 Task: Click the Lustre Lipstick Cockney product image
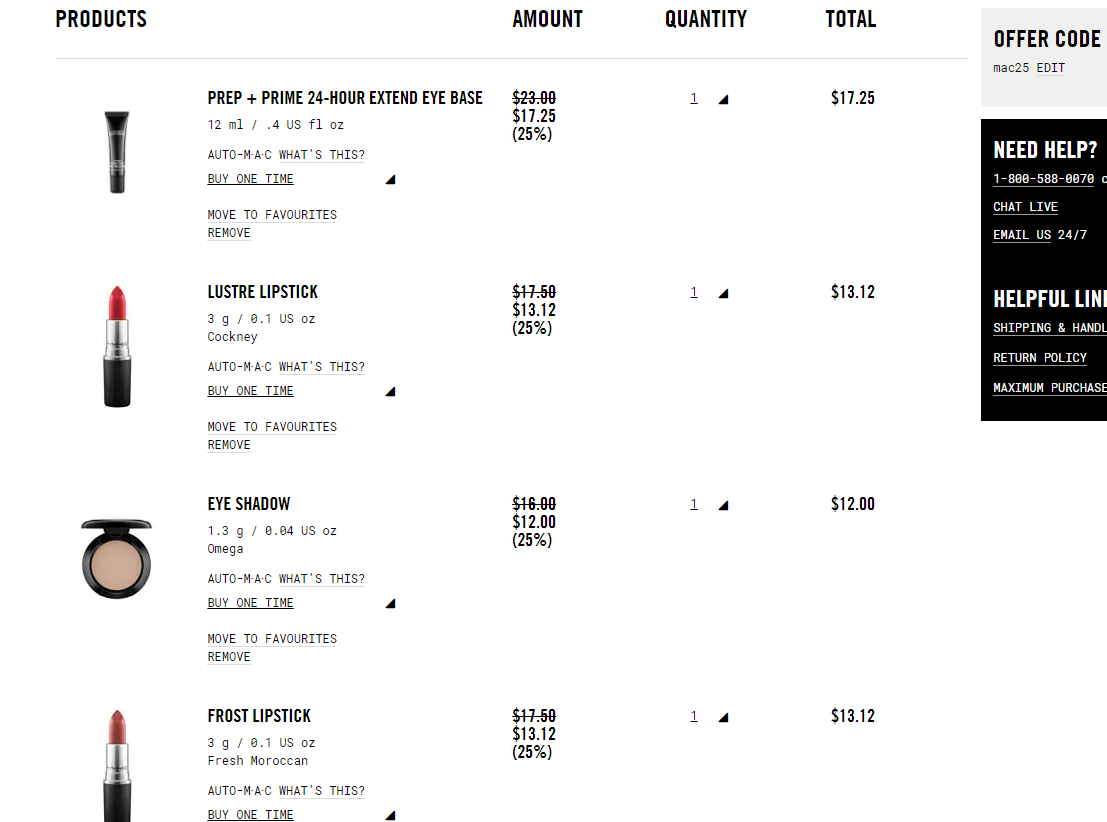(x=117, y=346)
